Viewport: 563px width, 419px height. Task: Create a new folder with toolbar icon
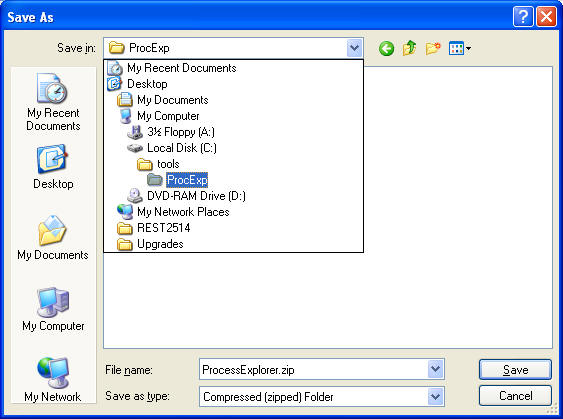coord(433,48)
